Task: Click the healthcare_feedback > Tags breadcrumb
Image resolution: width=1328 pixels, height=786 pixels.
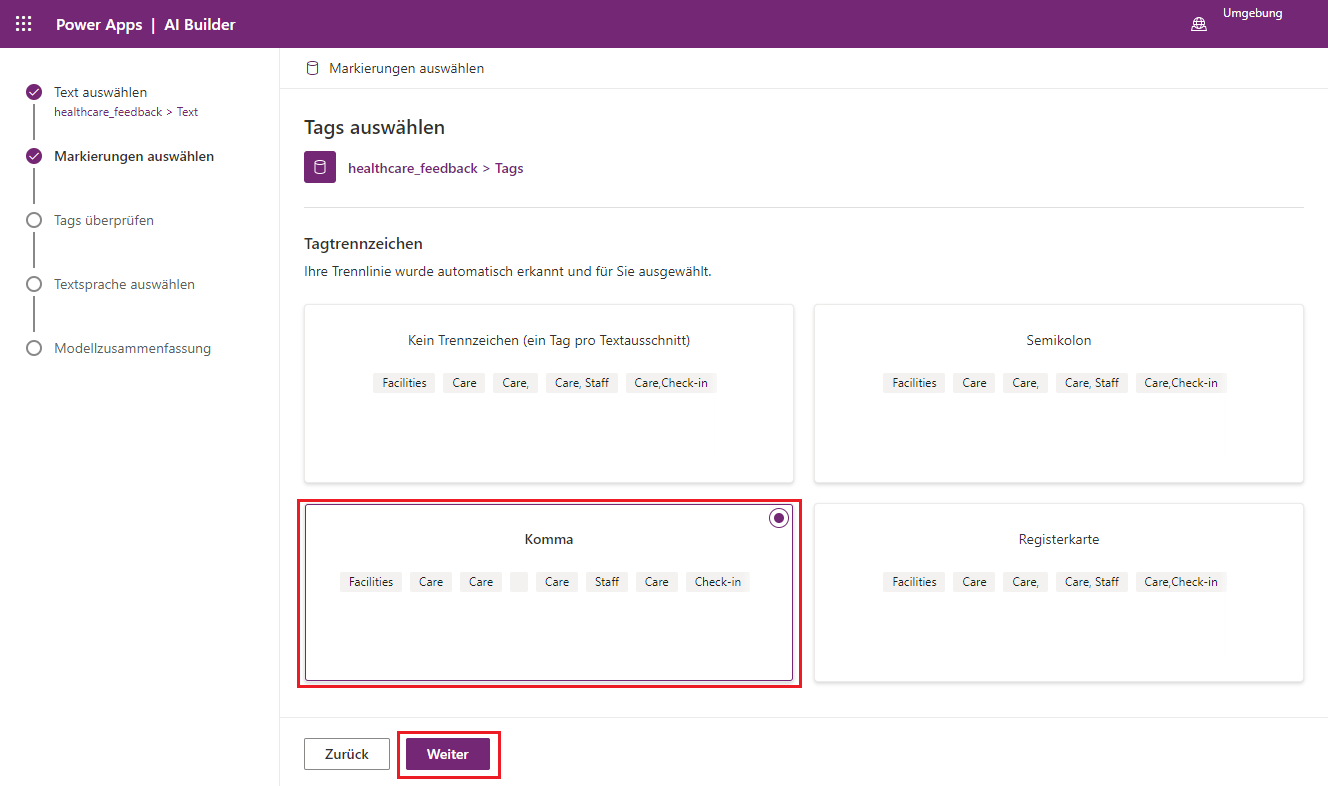Action: 435,168
